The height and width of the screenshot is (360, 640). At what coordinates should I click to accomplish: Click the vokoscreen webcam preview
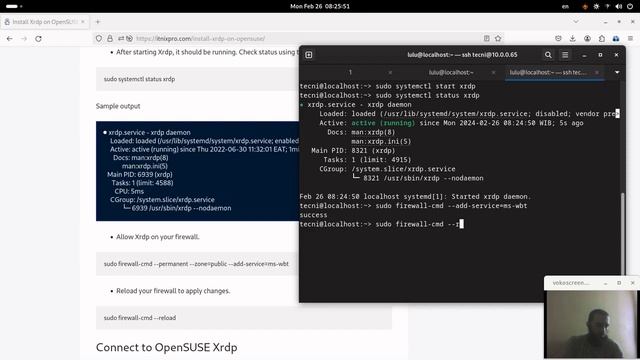pyautogui.click(x=591, y=324)
